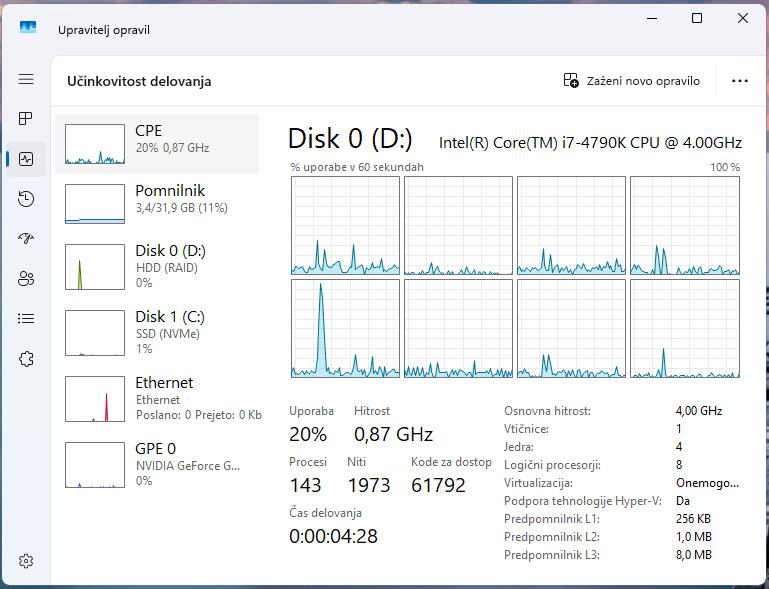The width and height of the screenshot is (769, 589).
Task: Click the Hyper-V support value Da
Action: click(x=683, y=501)
